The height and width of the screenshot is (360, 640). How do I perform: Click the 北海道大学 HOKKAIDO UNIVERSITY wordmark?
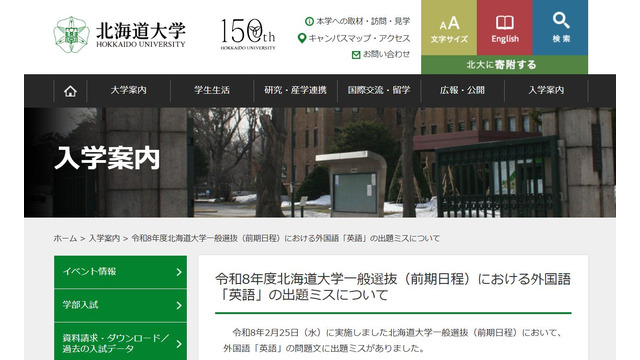(x=141, y=35)
